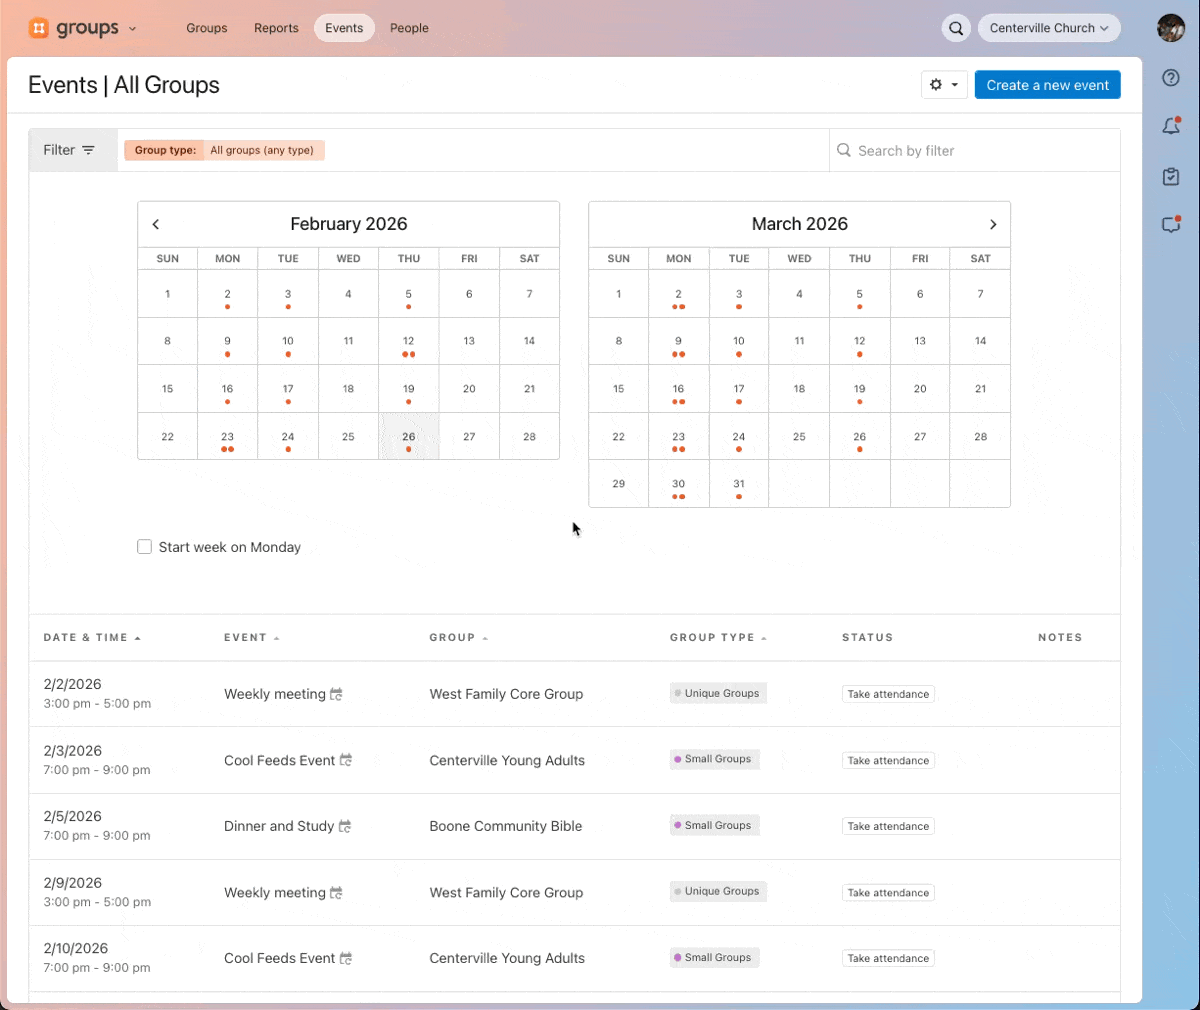Click the search magnifier icon in header
1200x1010 pixels.
pos(956,28)
